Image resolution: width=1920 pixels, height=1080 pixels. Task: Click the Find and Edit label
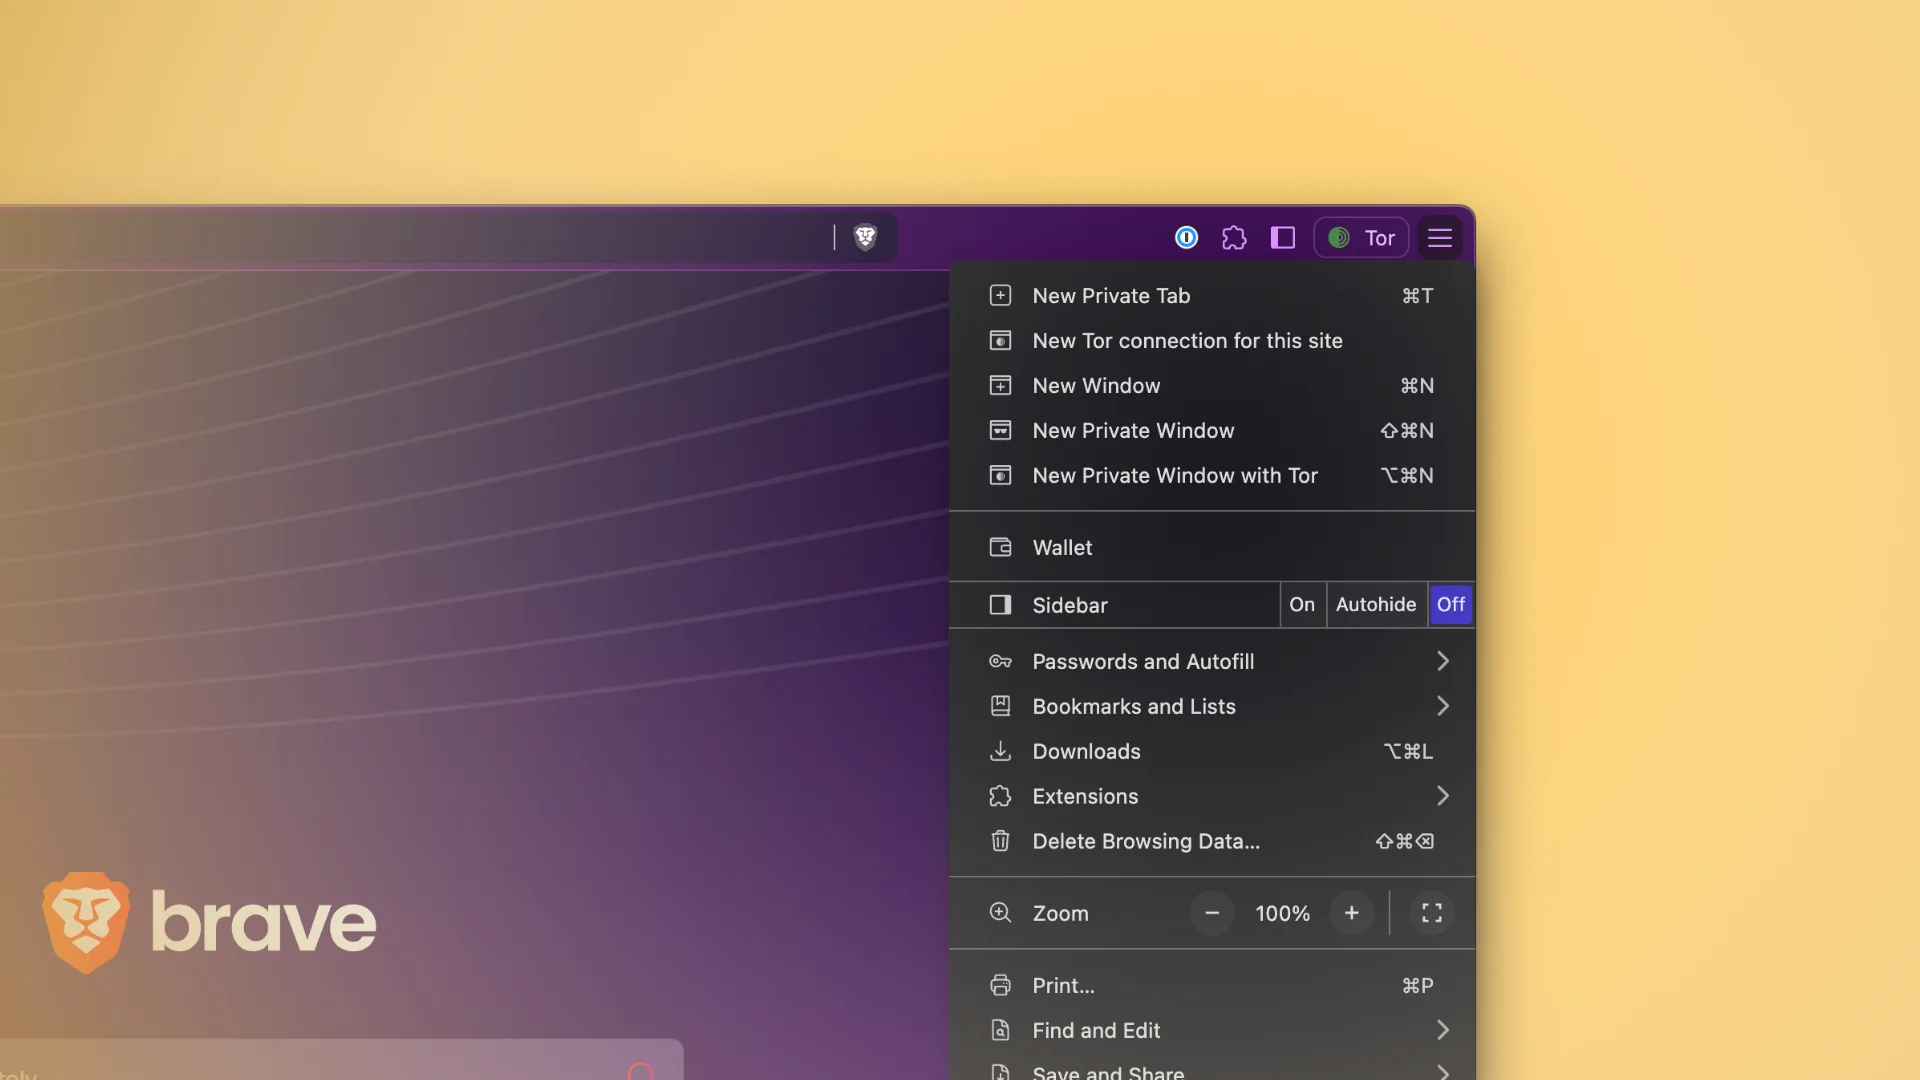1096,1030
